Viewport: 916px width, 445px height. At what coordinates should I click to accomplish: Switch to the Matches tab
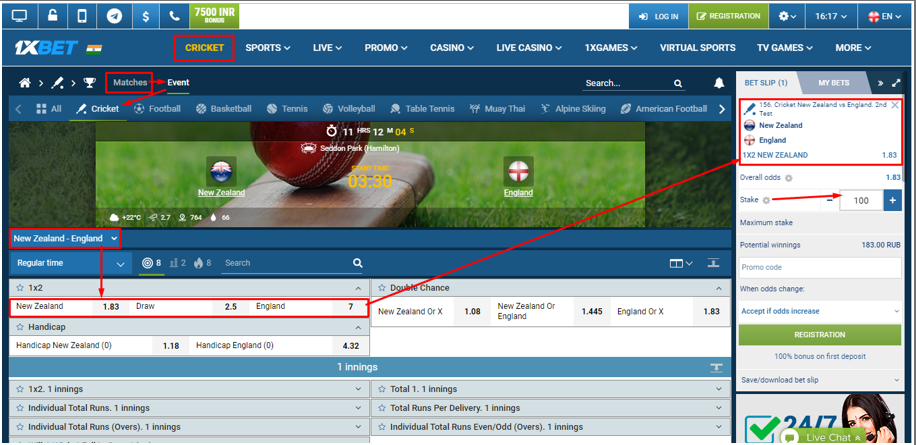click(x=130, y=82)
